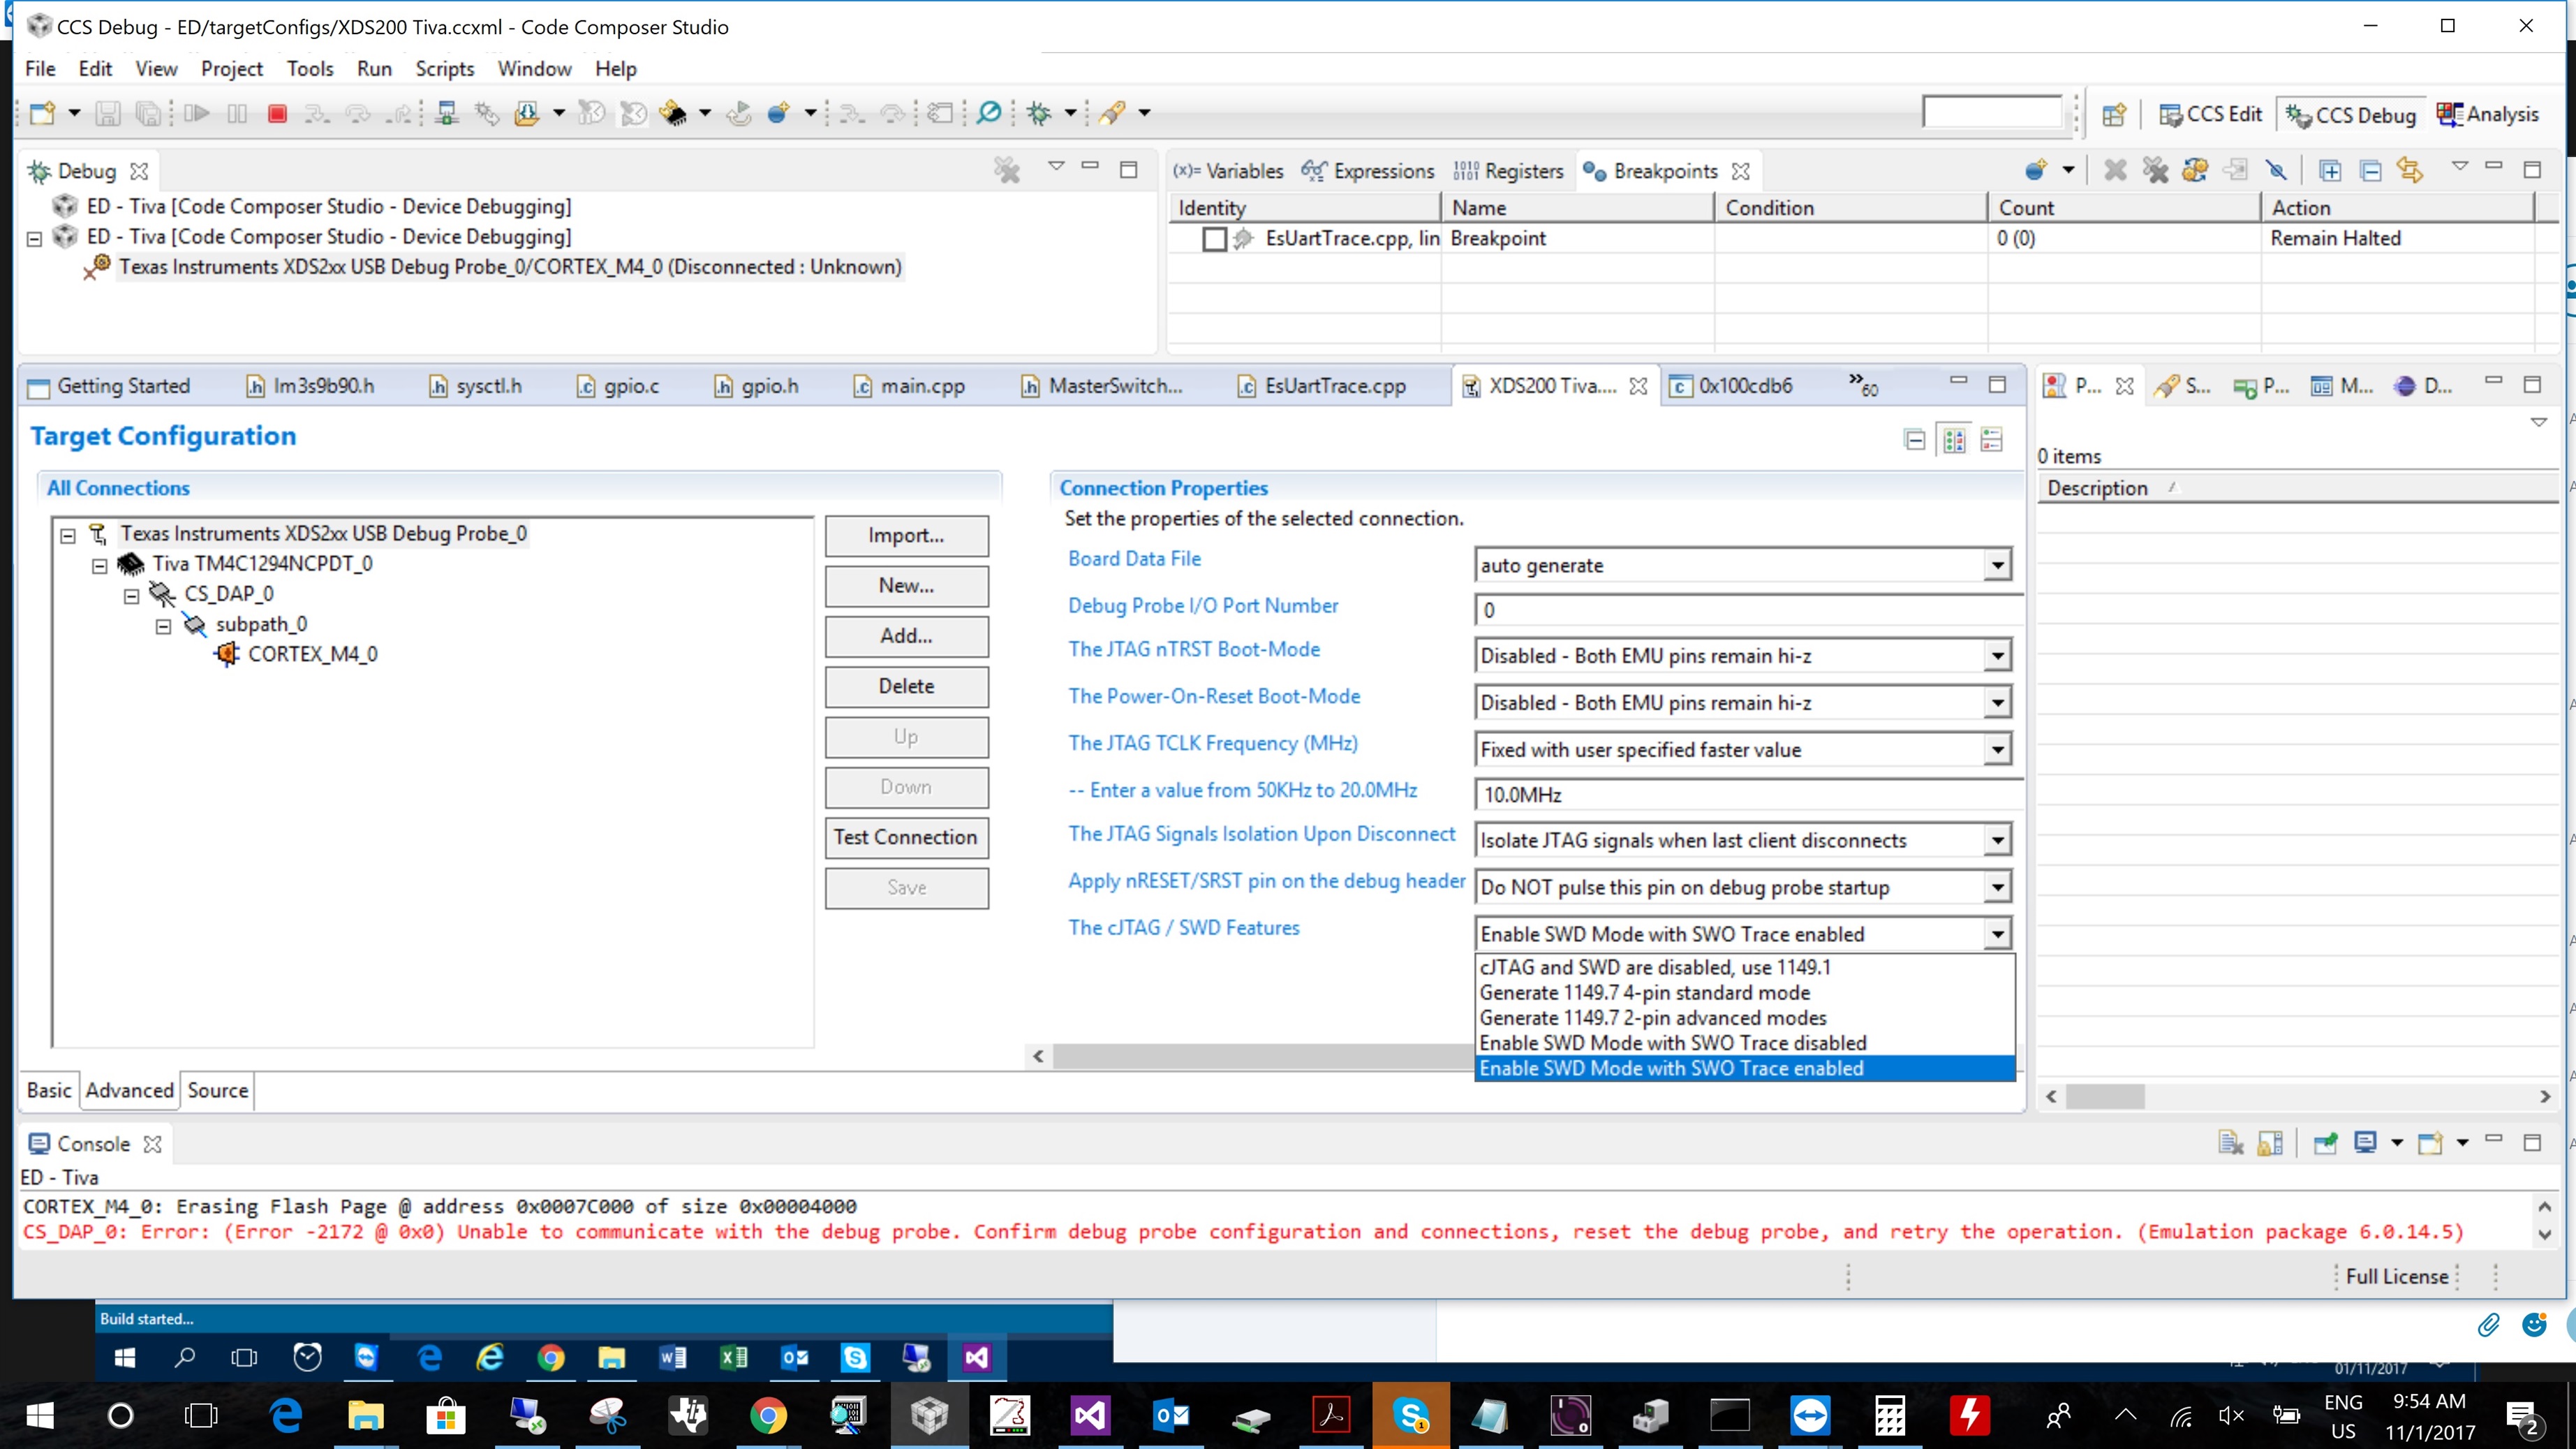Click the Suspend toolbar icon
The height and width of the screenshot is (1449, 2576).
tap(237, 114)
